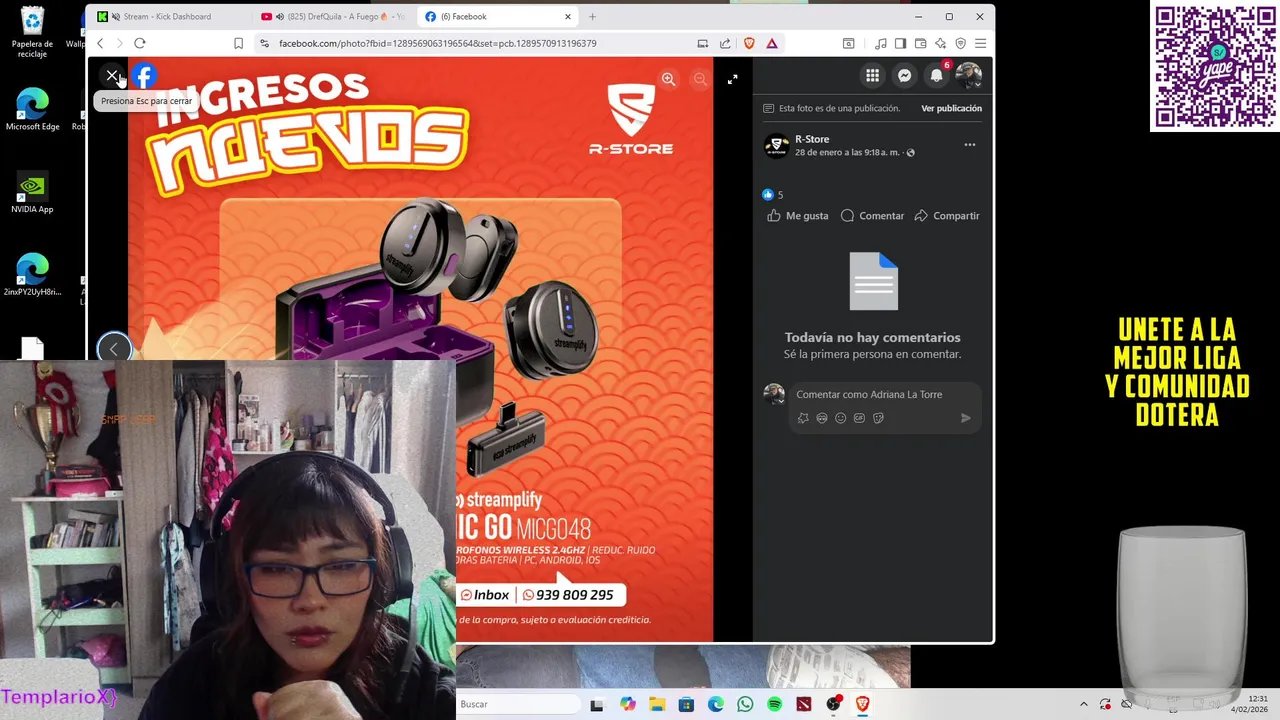1280x720 pixels.
Task: Reload the Facebook page
Action: (140, 43)
